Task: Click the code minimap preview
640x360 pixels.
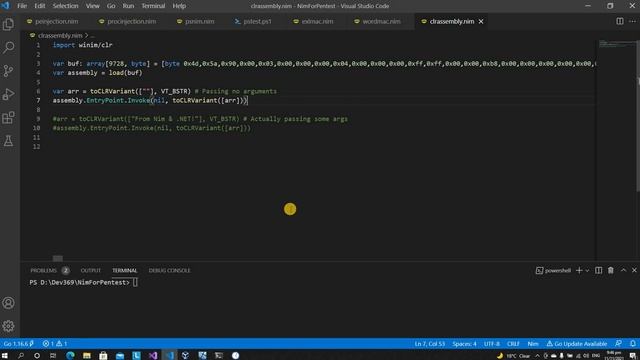Action: [x=616, y=44]
